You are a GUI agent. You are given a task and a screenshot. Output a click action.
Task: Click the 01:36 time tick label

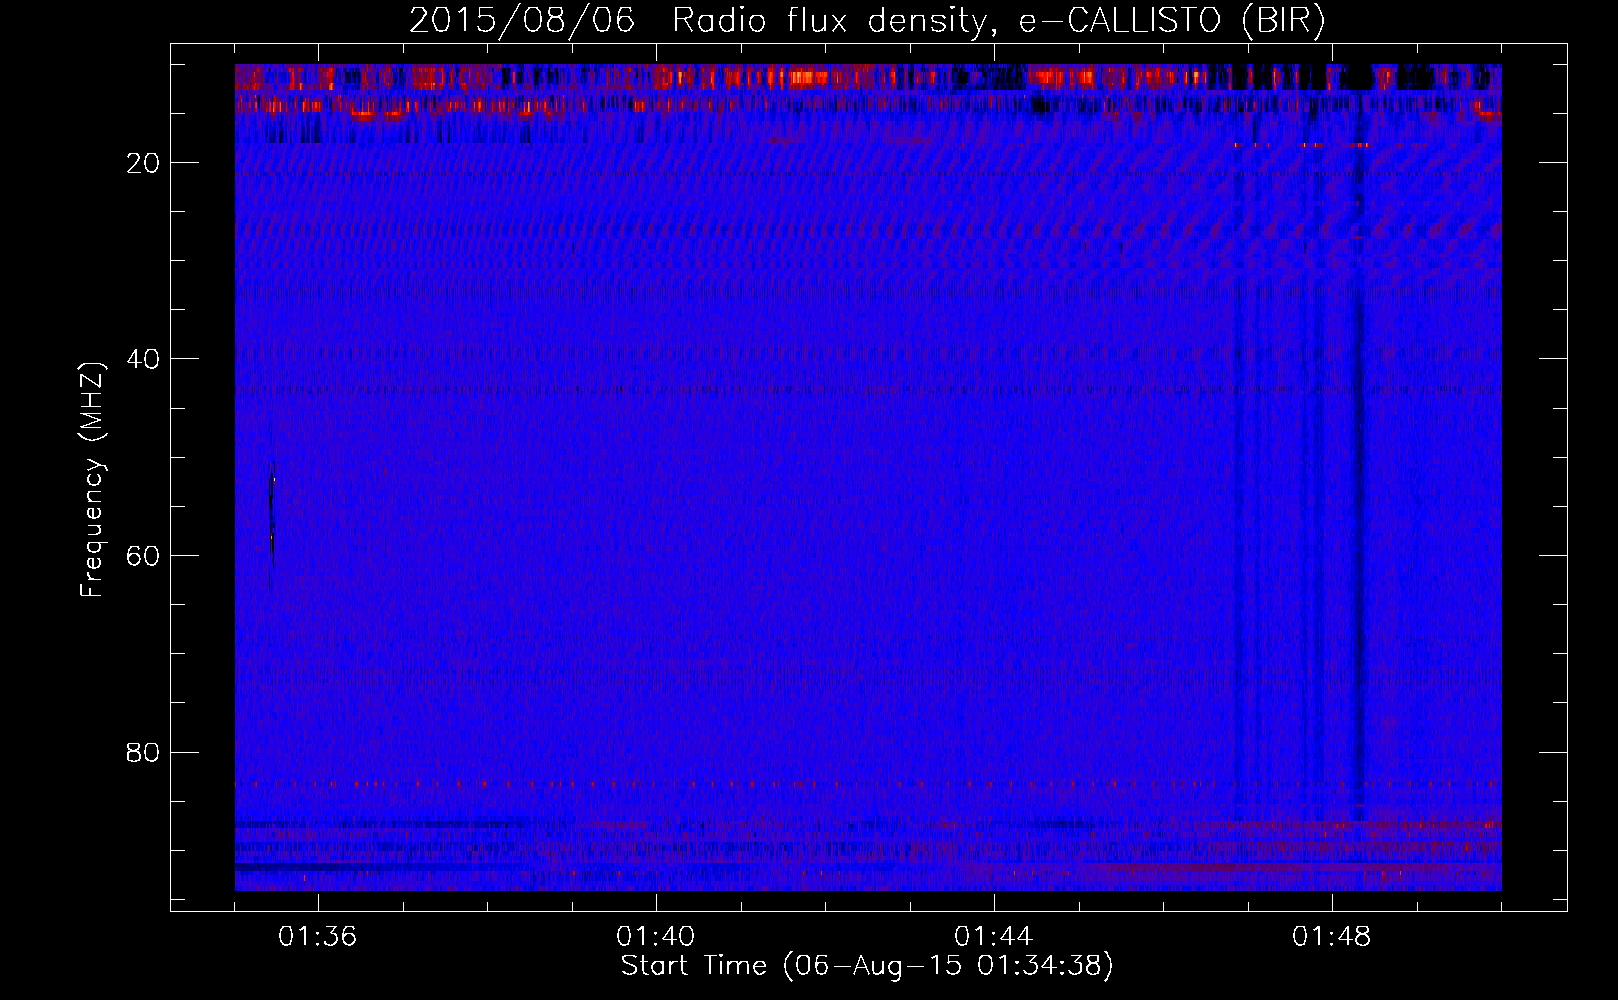point(318,937)
